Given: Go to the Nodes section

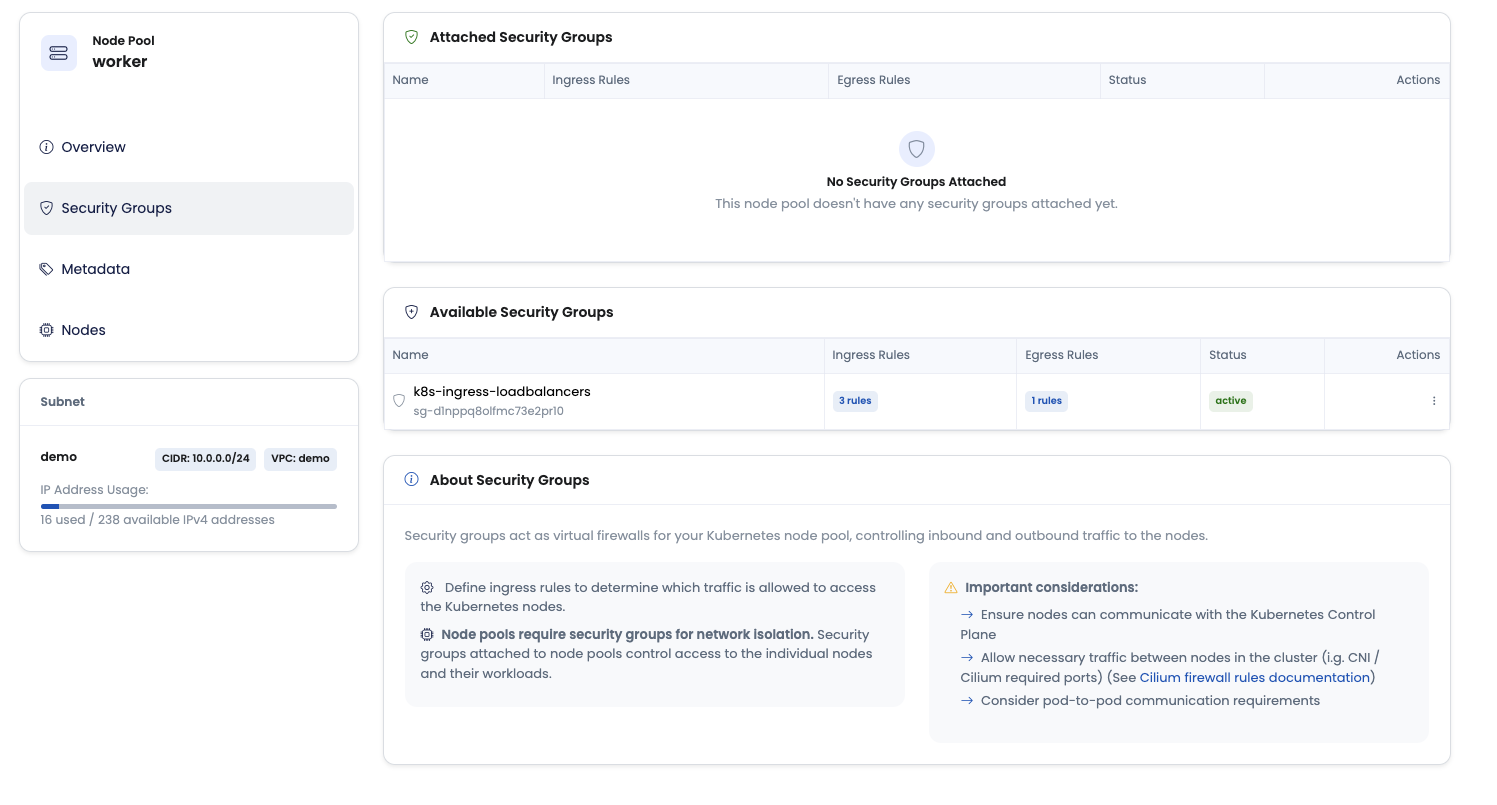Looking at the screenshot, I should pyautogui.click(x=83, y=330).
